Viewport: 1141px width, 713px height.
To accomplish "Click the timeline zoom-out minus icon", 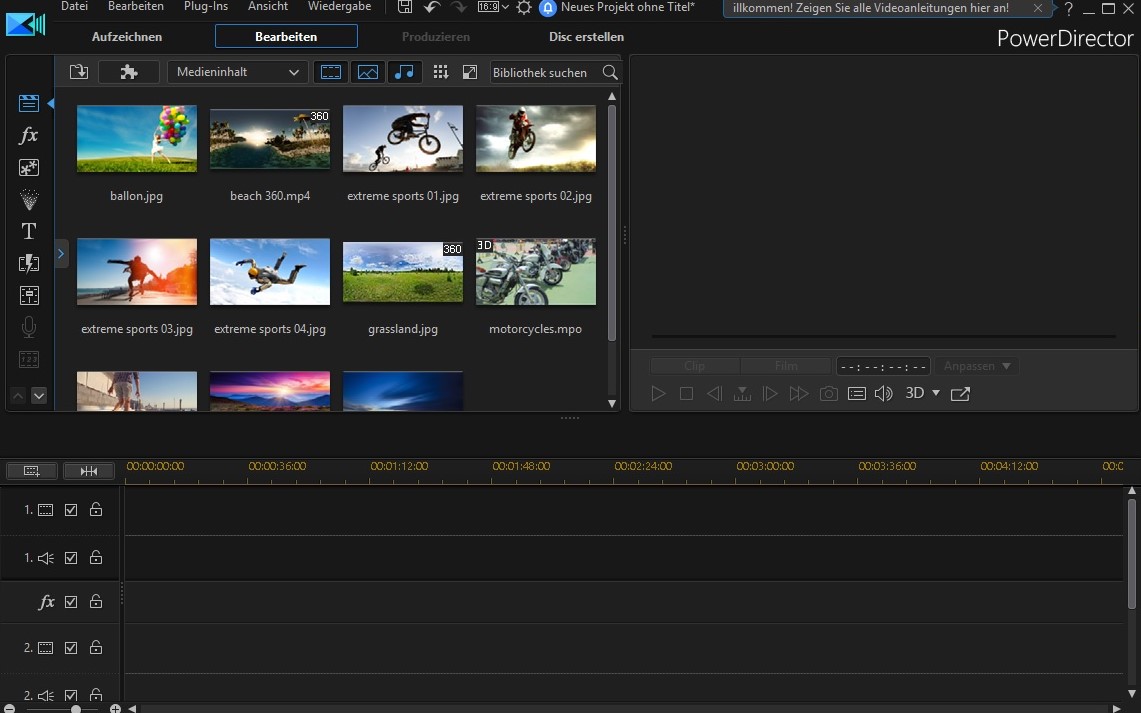I will point(9,709).
